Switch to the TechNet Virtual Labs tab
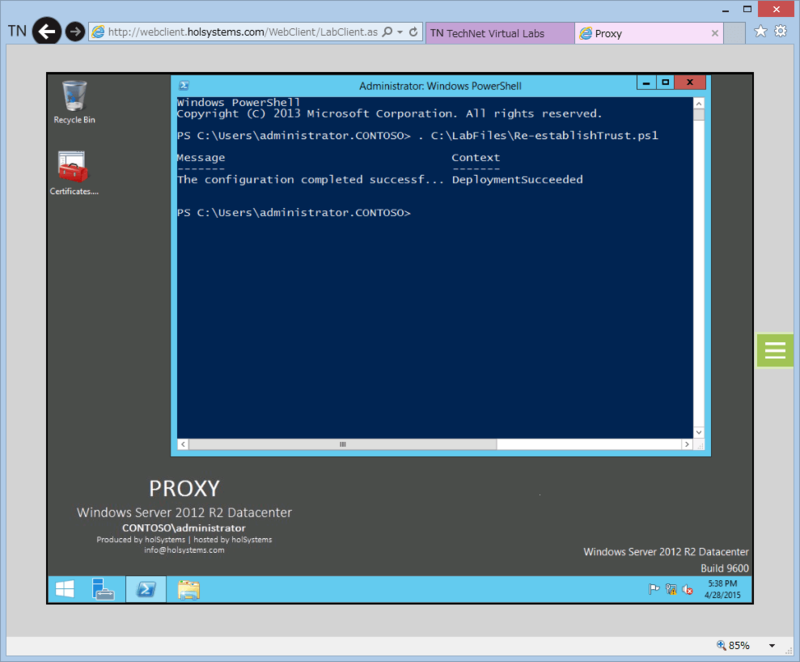800x662 pixels. [499, 33]
